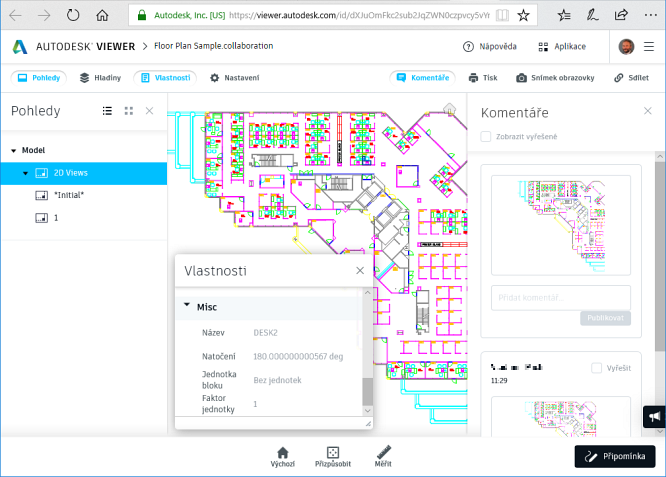The image size is (666, 477).
Task: Click the Publikovat button
Action: point(605,318)
